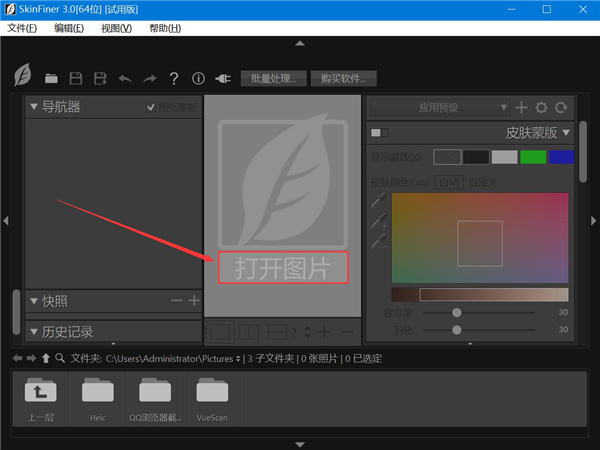
Task: Toggle the 皮肤蒙版 panel switch
Action: tap(379, 132)
